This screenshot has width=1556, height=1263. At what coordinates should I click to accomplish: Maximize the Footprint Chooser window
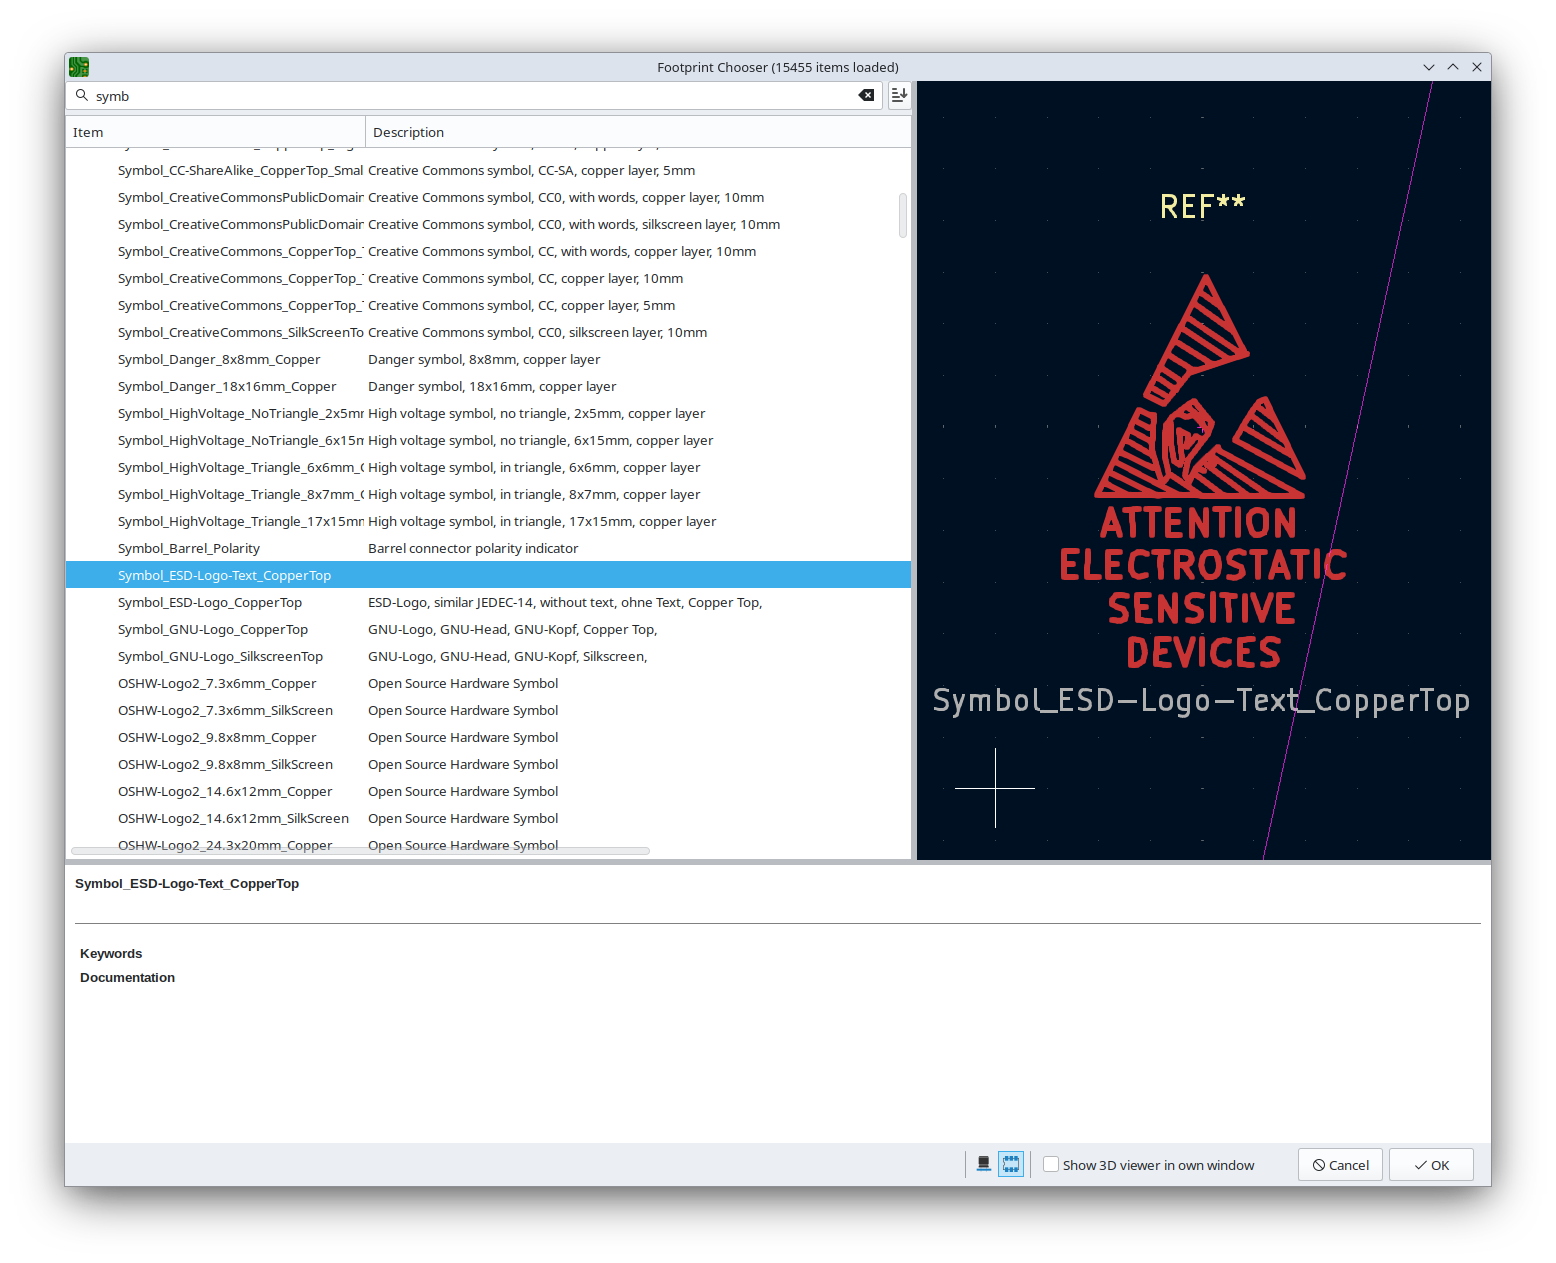pos(1453,67)
